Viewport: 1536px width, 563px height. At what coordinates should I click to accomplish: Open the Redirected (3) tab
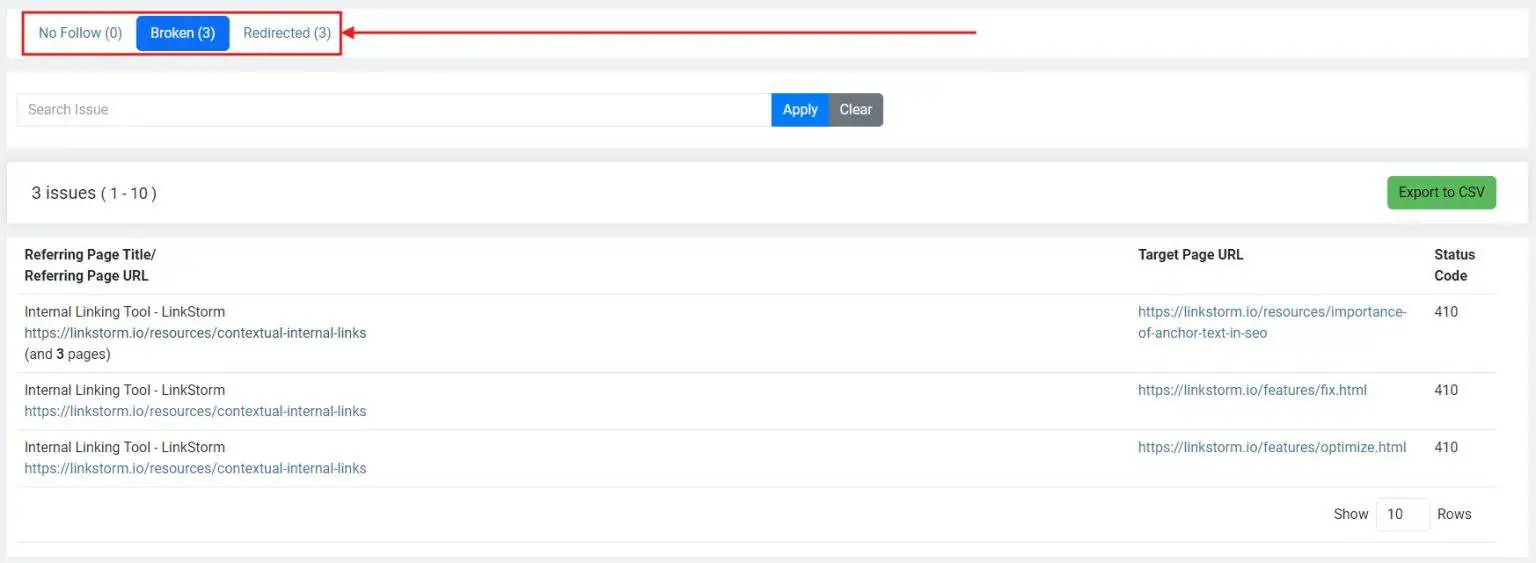[x=287, y=33]
